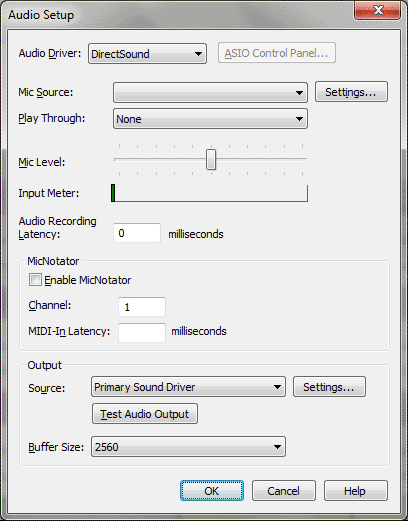408x521 pixels.
Task: Click the Settings button beside Mic Source
Action: tap(351, 92)
